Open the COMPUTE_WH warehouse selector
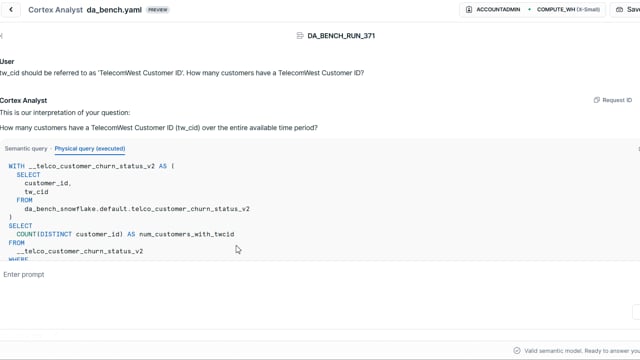Image resolution: width=640 pixels, height=360 pixels. [568, 9]
